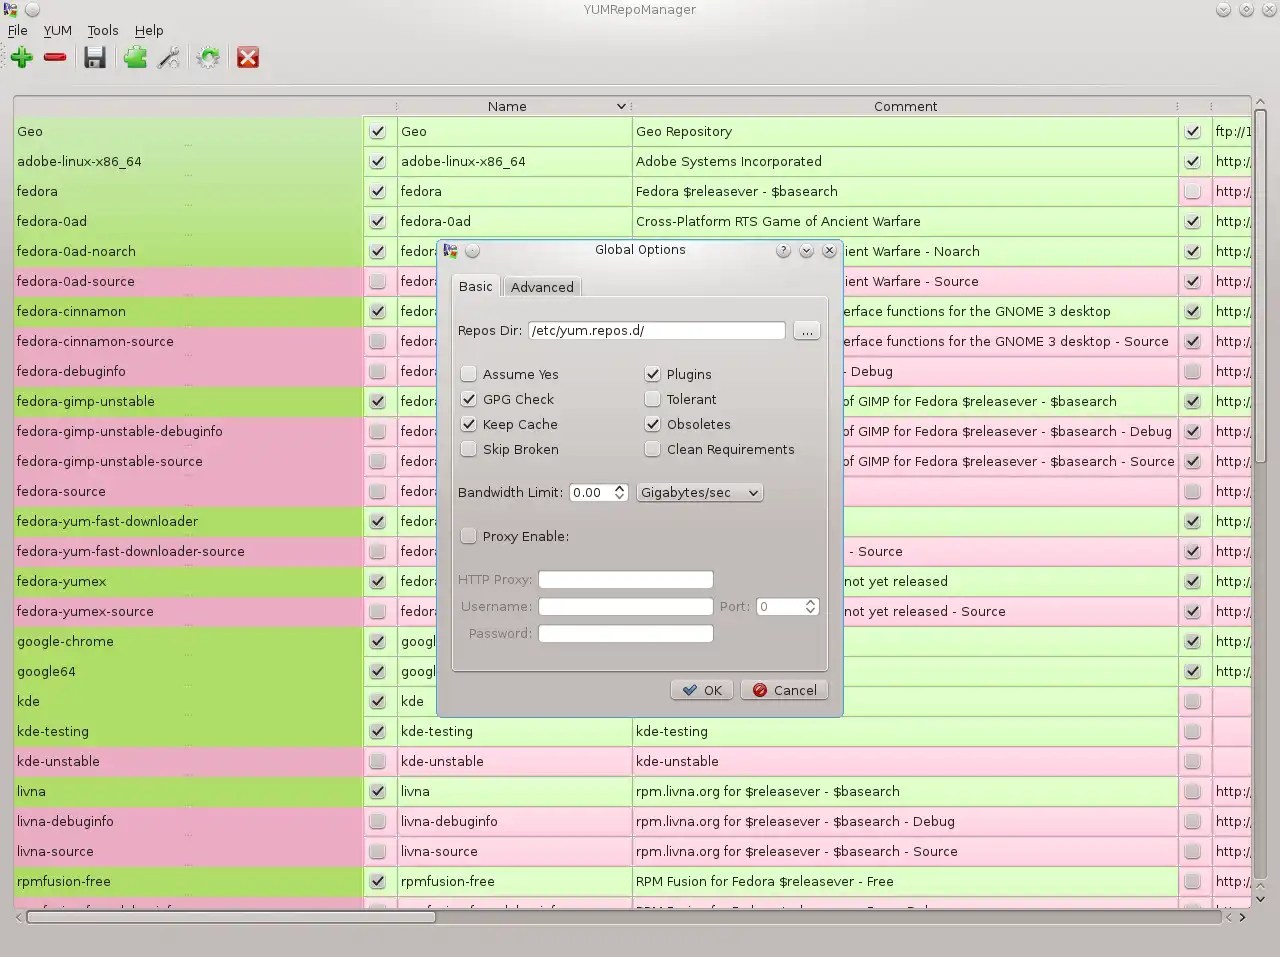Click the "RPM Fusion for Fedora $releasever - Free" cell
Screen dimensions: 1280x957
[x=905, y=881]
